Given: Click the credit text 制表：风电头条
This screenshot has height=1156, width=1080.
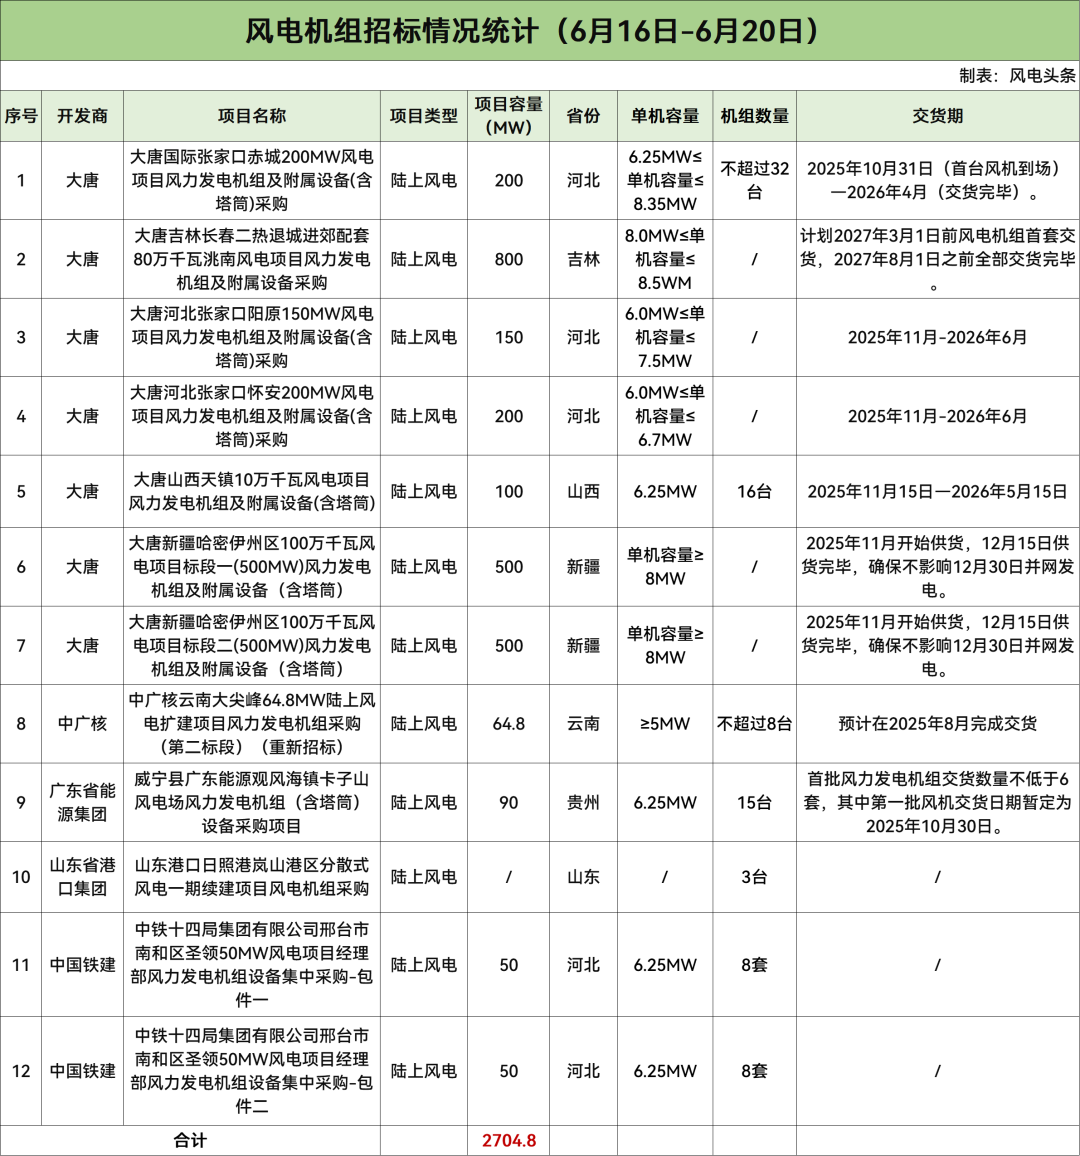Looking at the screenshot, I should click(x=1017, y=76).
